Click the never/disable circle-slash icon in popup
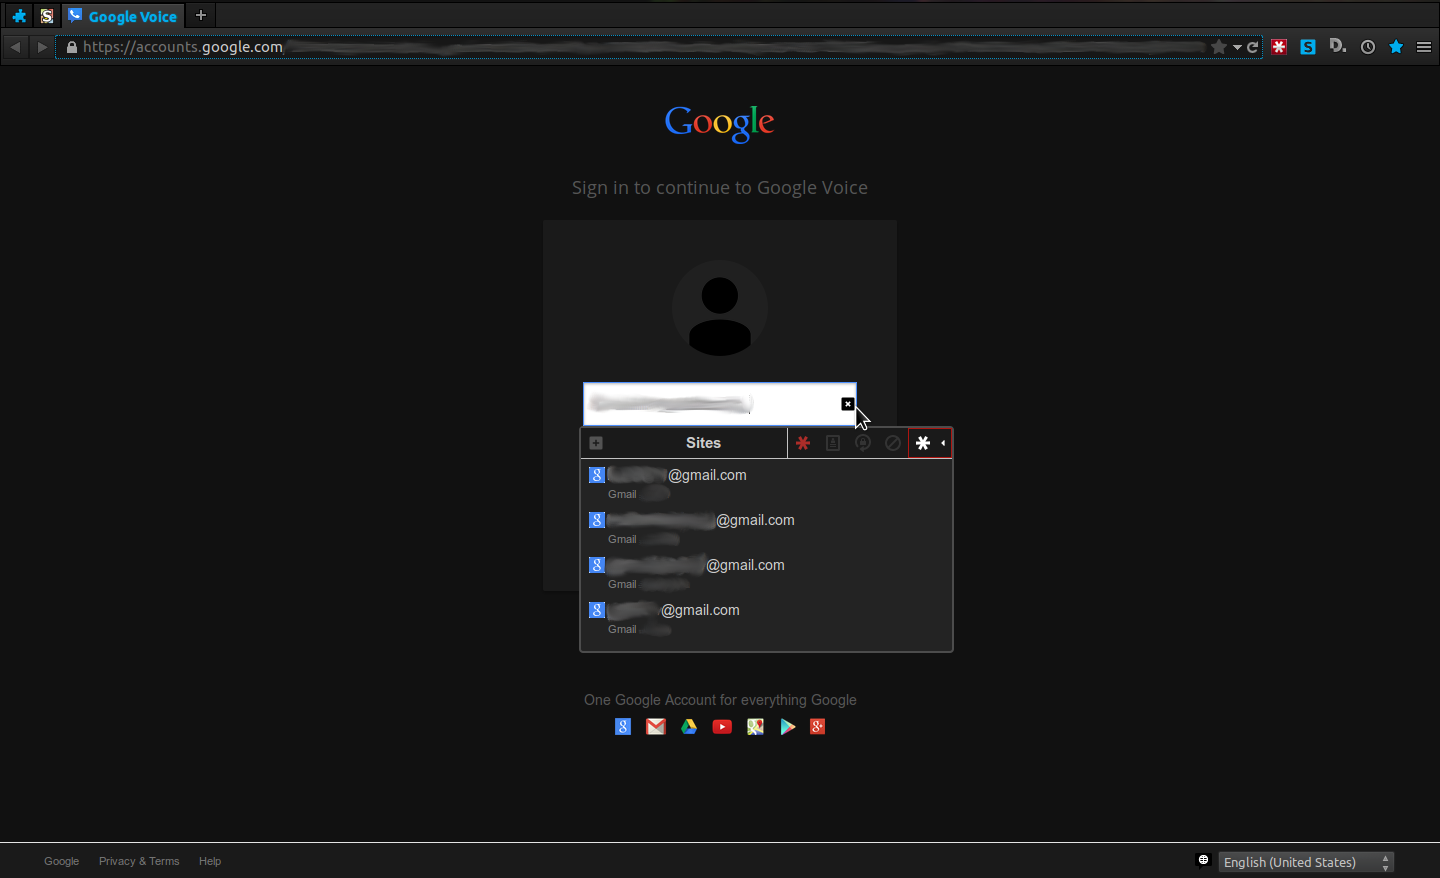The image size is (1440, 878). [x=893, y=443]
